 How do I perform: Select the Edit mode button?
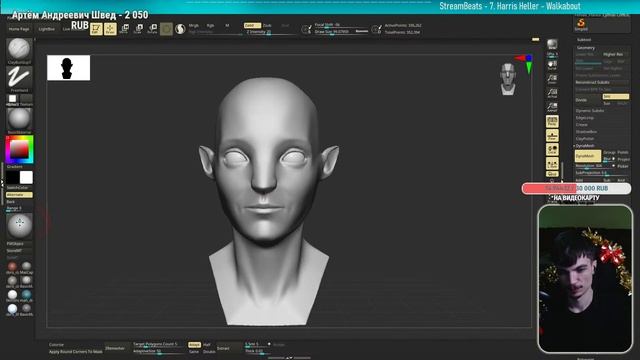[96, 29]
